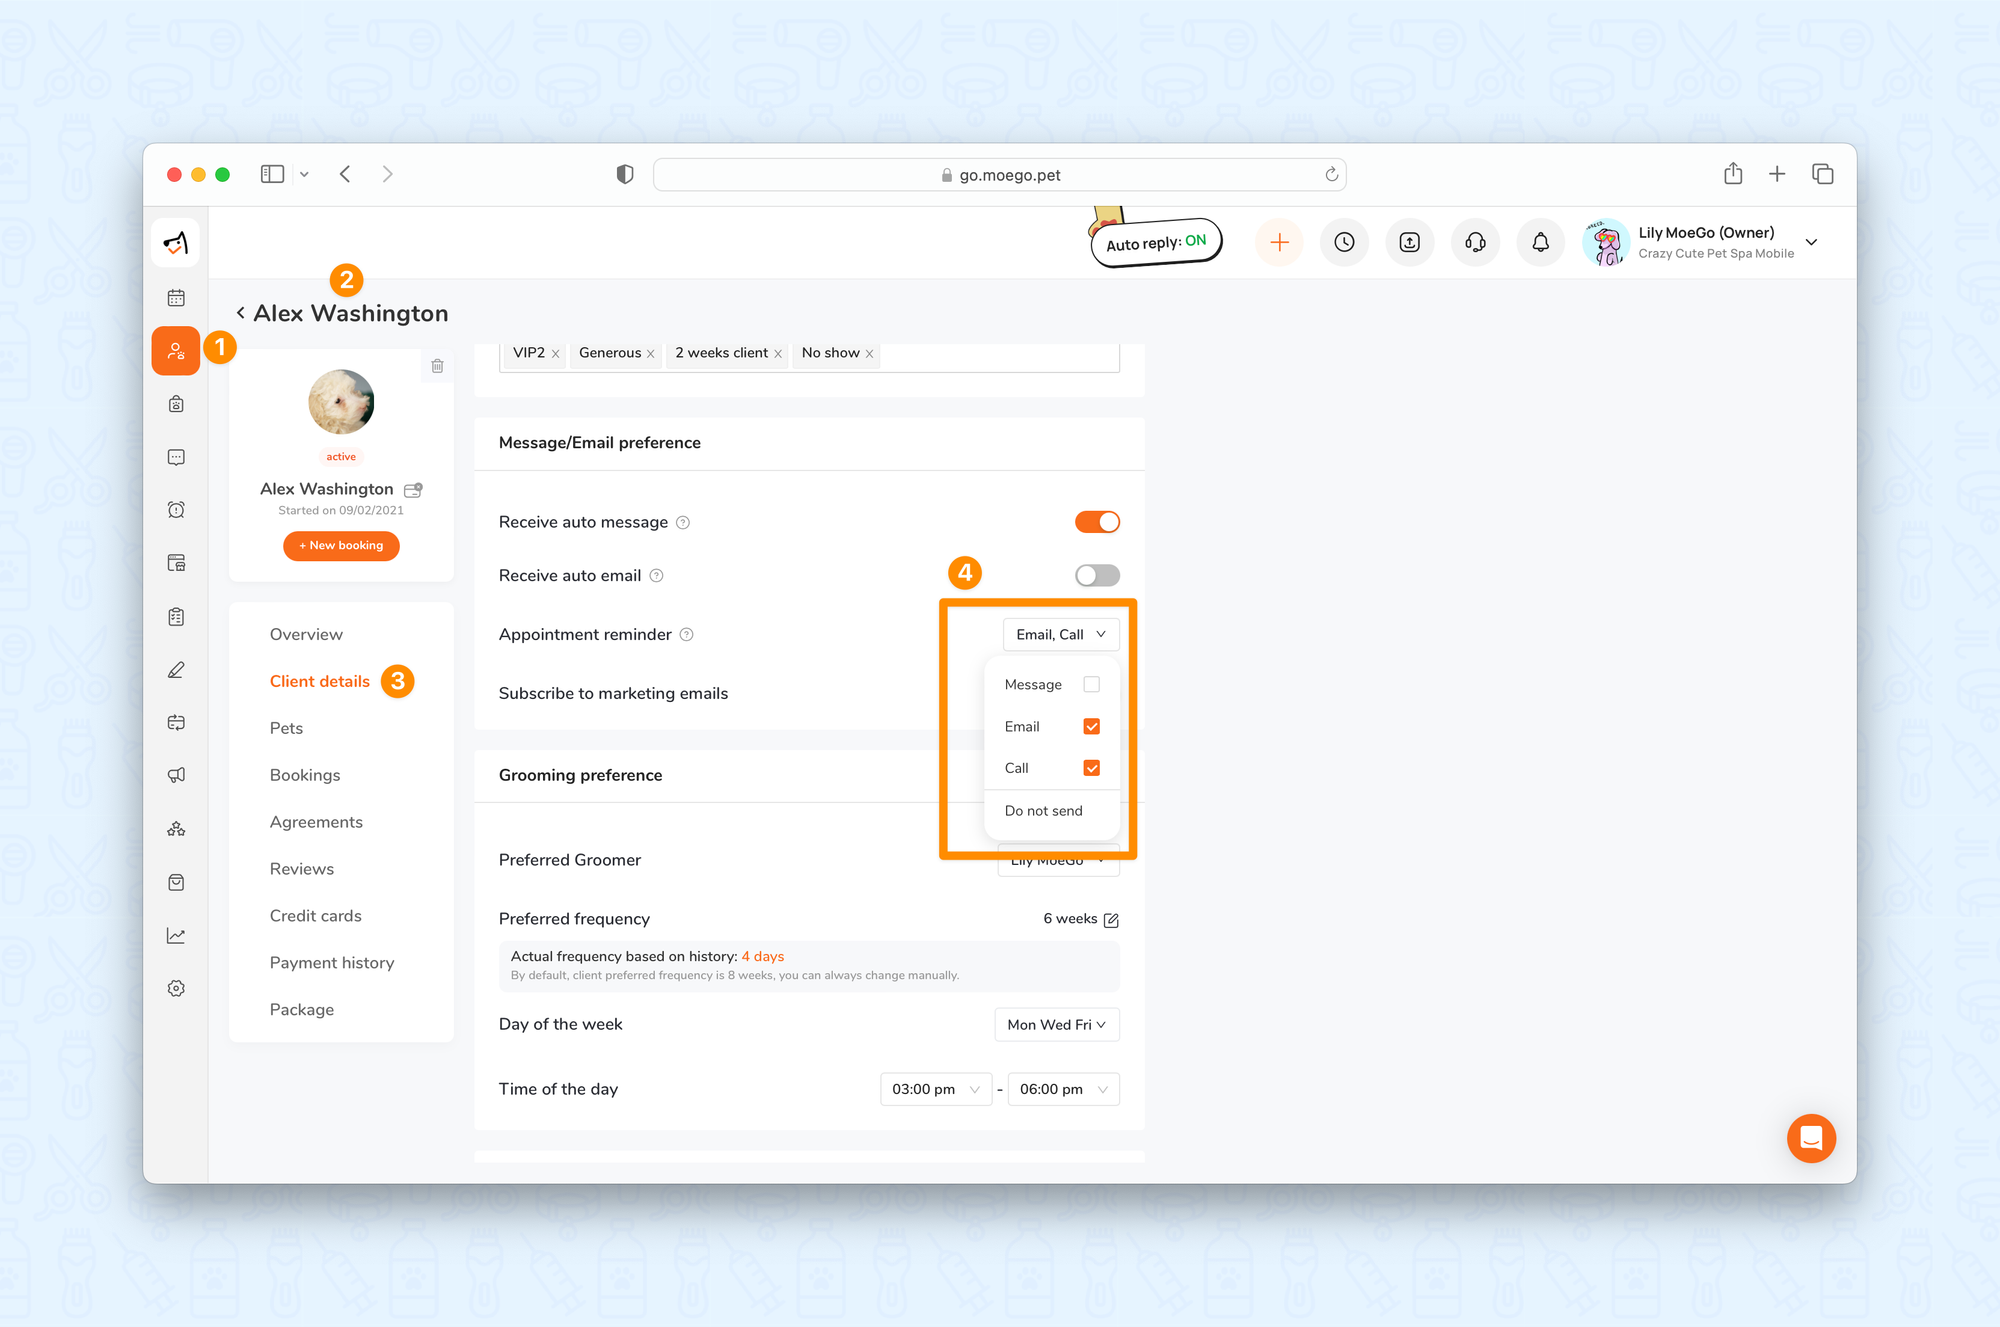Select the Do not send option
The height and width of the screenshot is (1327, 2000).
[1043, 811]
